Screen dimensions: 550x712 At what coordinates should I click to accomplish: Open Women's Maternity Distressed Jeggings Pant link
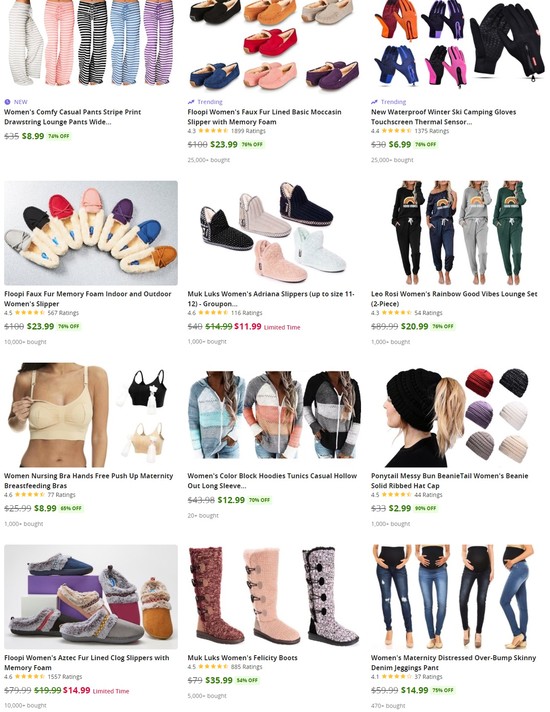[453, 663]
